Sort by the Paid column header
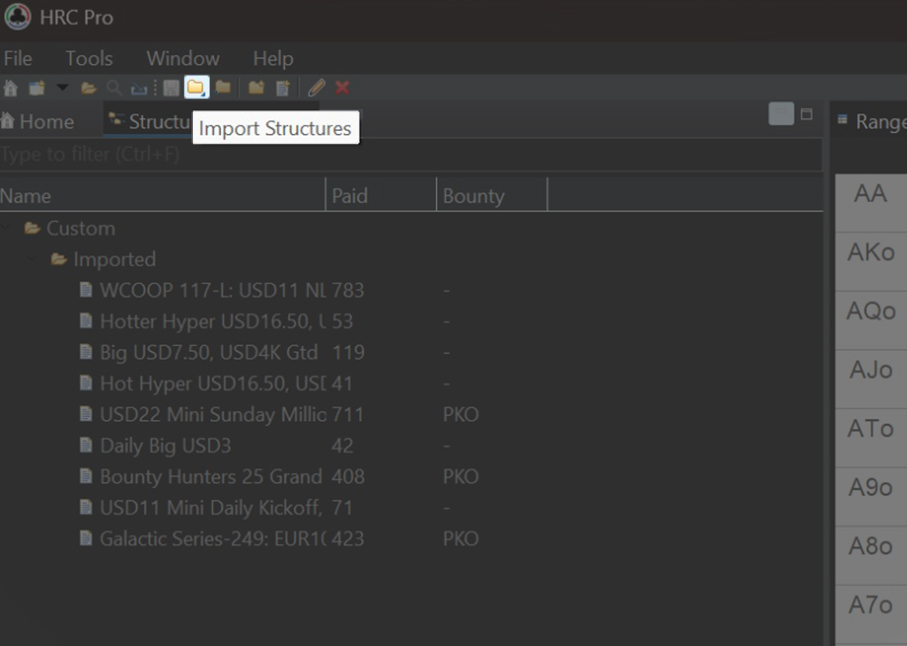Viewport: 907px width, 646px height. point(380,196)
